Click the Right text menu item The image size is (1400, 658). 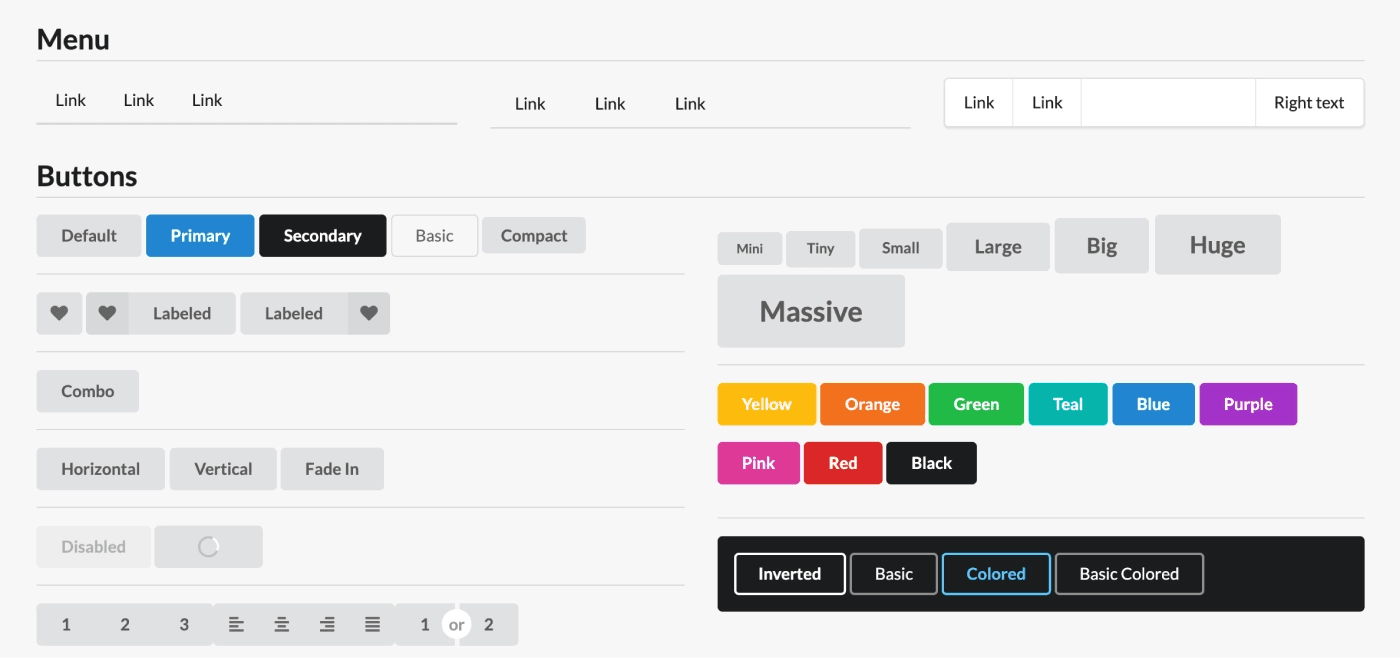1308,103
